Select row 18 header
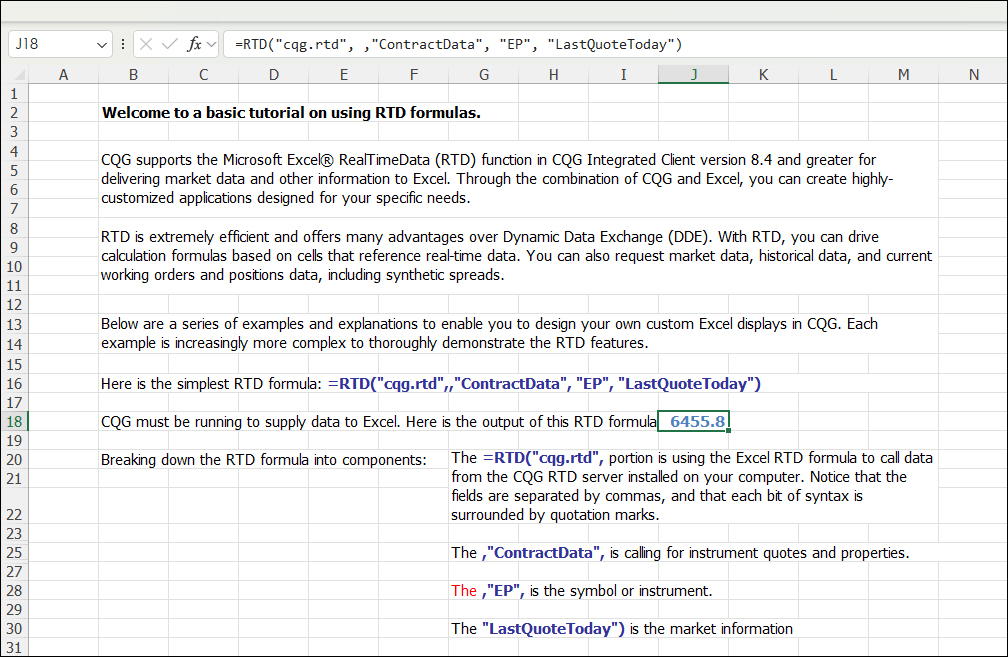This screenshot has width=1008, height=657. click(x=14, y=421)
